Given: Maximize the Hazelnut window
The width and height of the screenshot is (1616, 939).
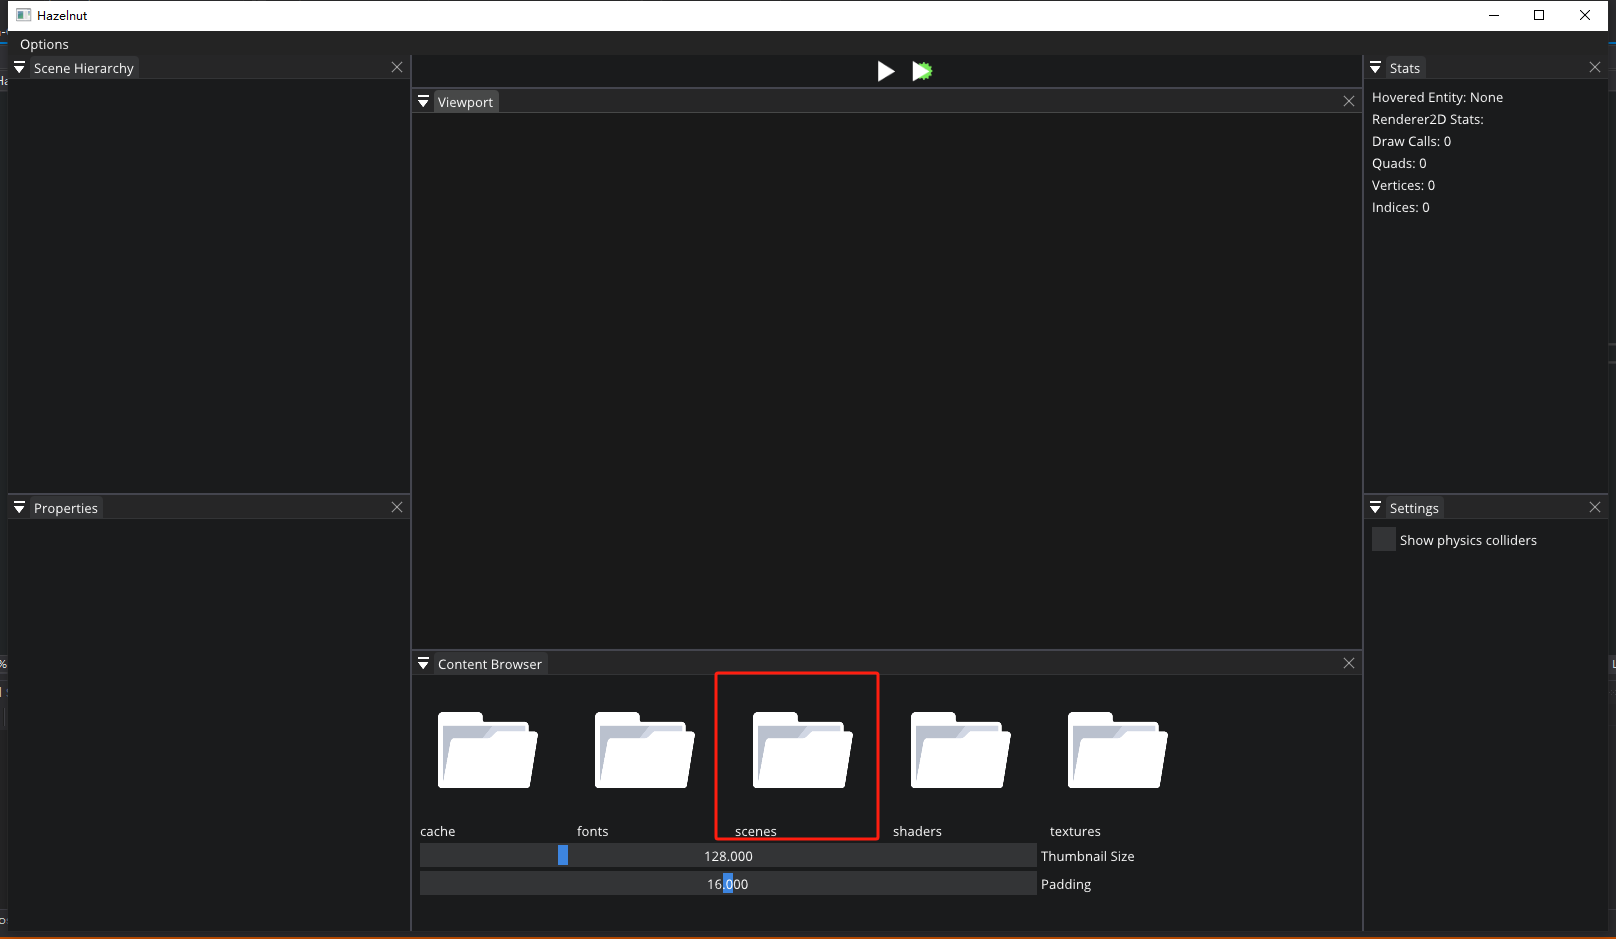Looking at the screenshot, I should [1539, 15].
